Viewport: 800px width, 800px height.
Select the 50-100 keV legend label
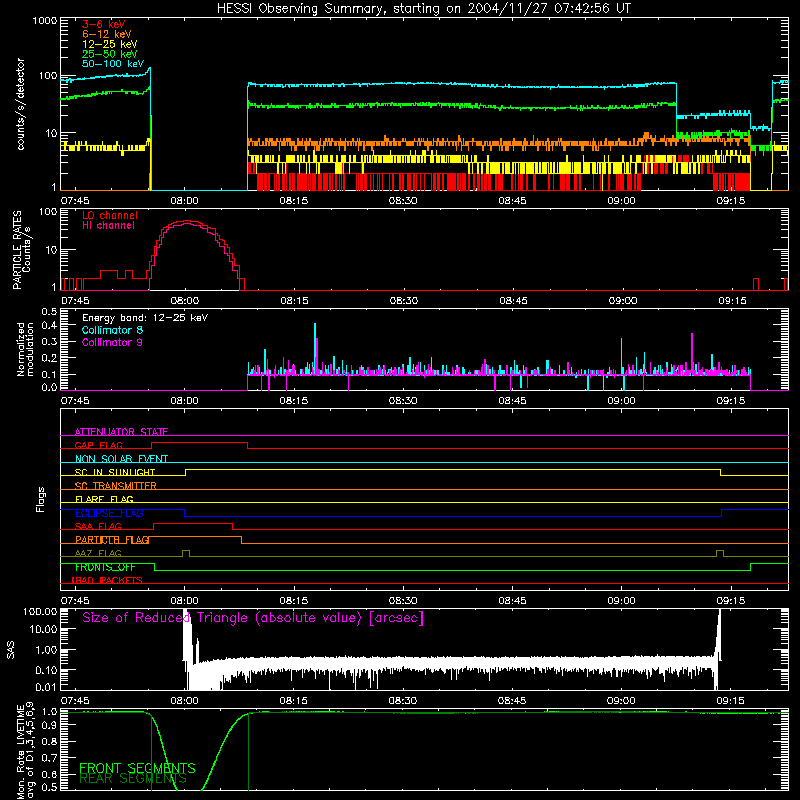[x=113, y=64]
